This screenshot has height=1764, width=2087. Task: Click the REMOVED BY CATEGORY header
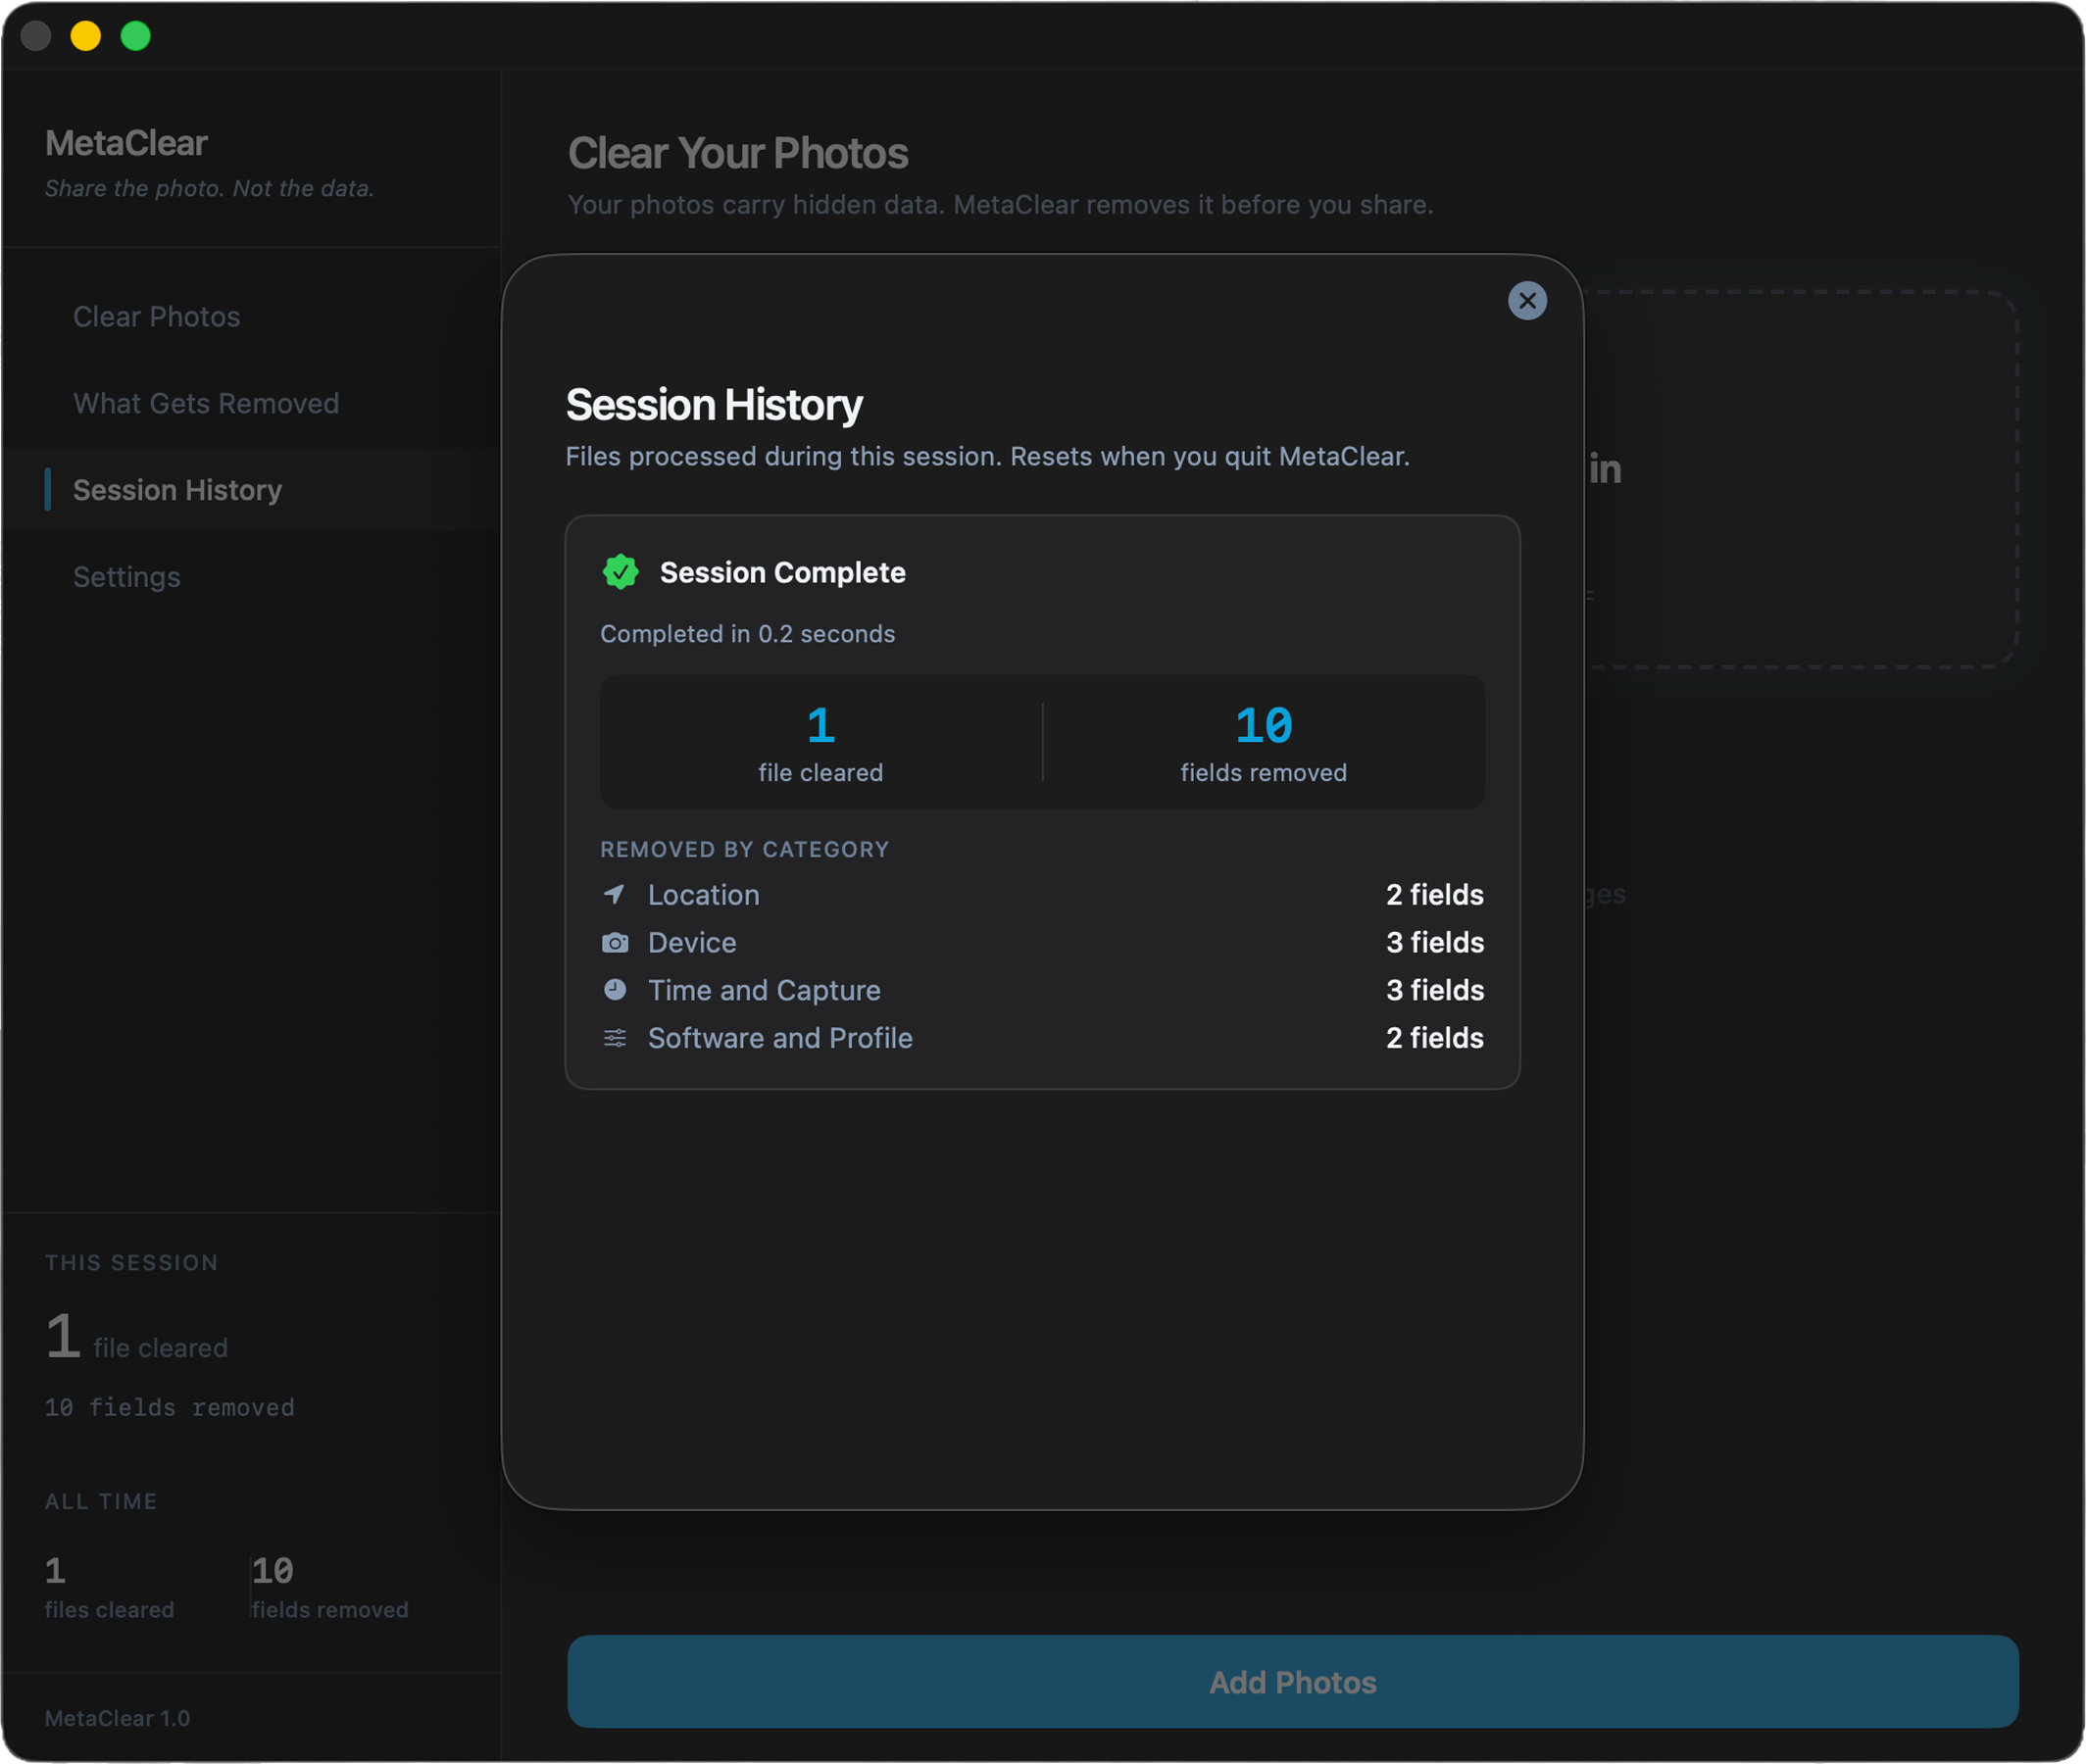tap(744, 849)
